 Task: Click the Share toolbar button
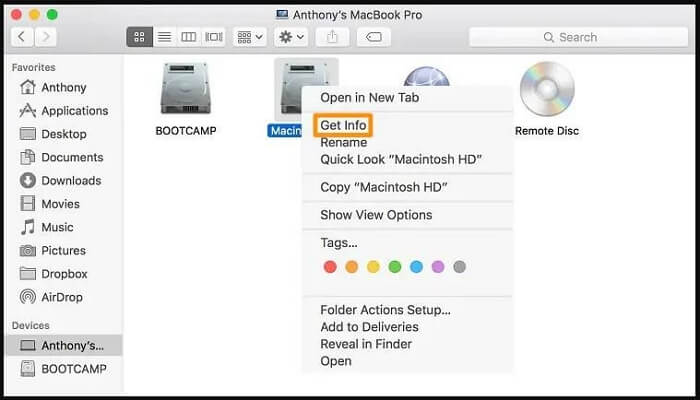point(332,37)
